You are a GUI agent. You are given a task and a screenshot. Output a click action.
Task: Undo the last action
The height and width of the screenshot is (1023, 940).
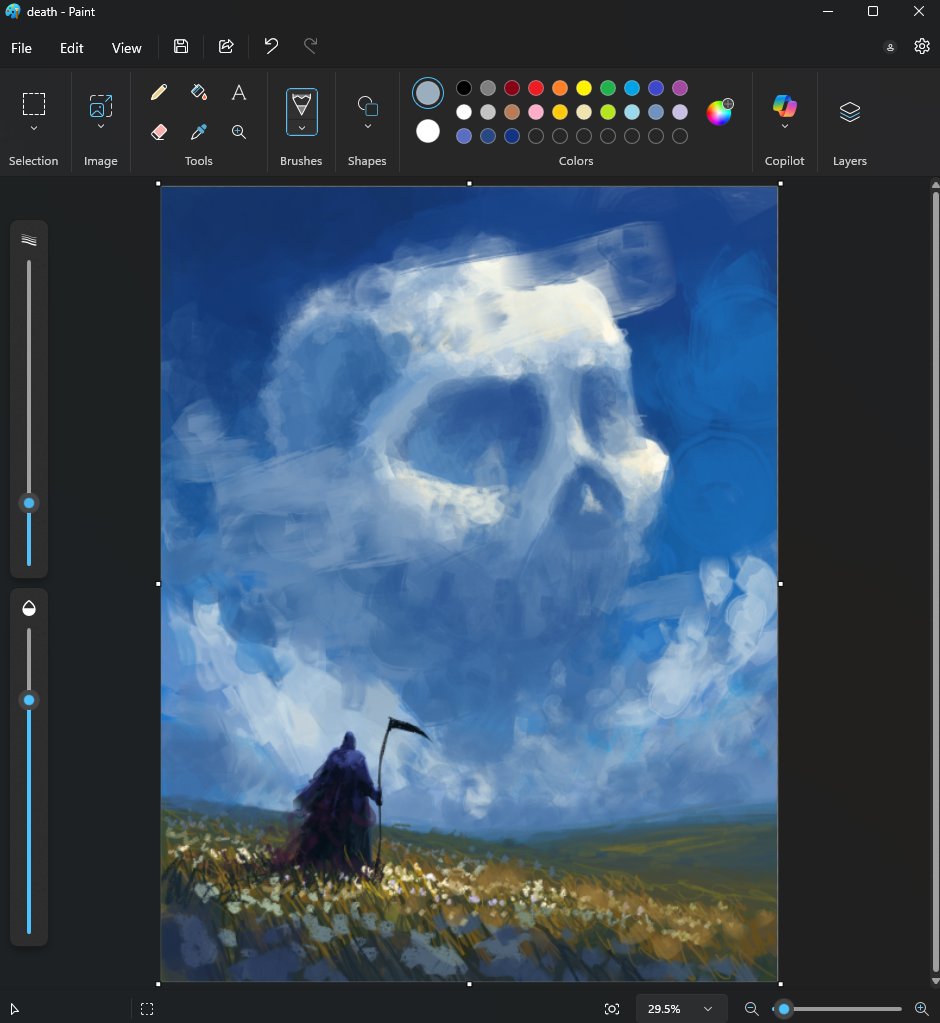click(x=270, y=46)
